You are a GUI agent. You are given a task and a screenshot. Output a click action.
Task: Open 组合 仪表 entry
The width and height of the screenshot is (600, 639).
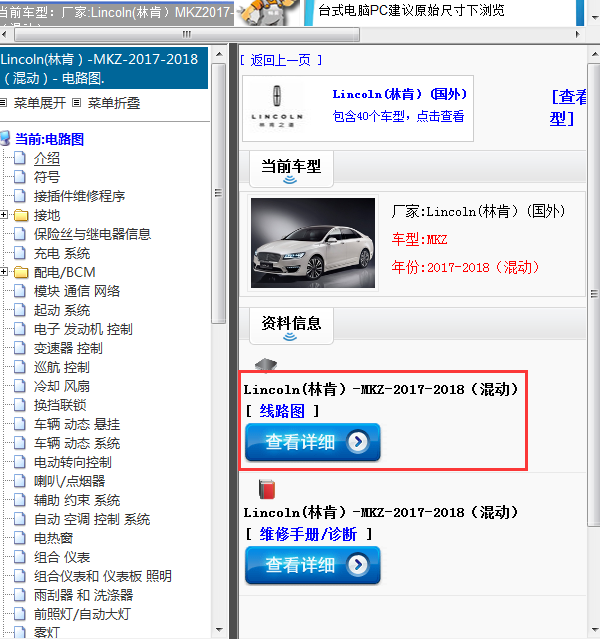pos(62,557)
